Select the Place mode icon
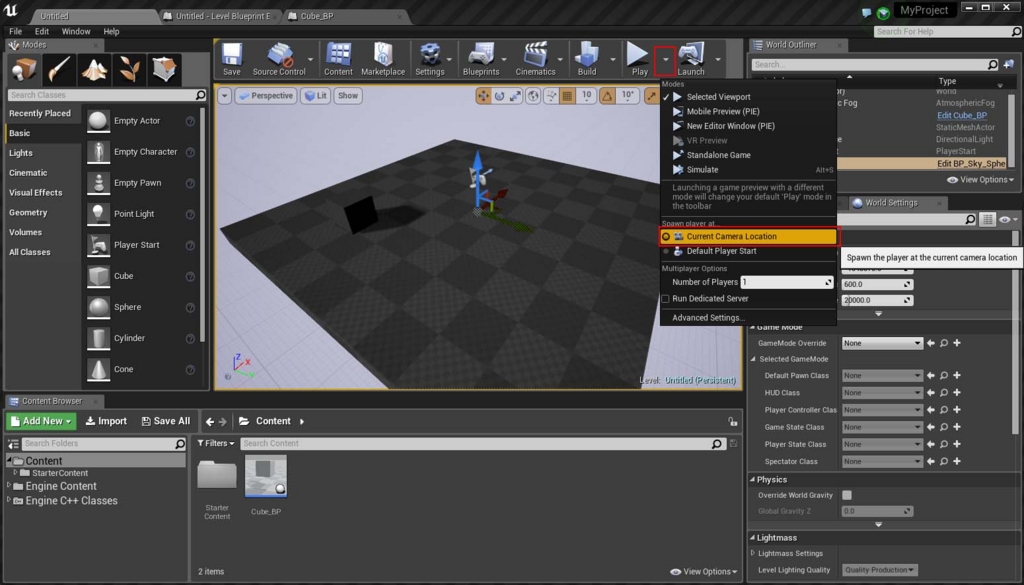The height and width of the screenshot is (585, 1024). tap(24, 69)
